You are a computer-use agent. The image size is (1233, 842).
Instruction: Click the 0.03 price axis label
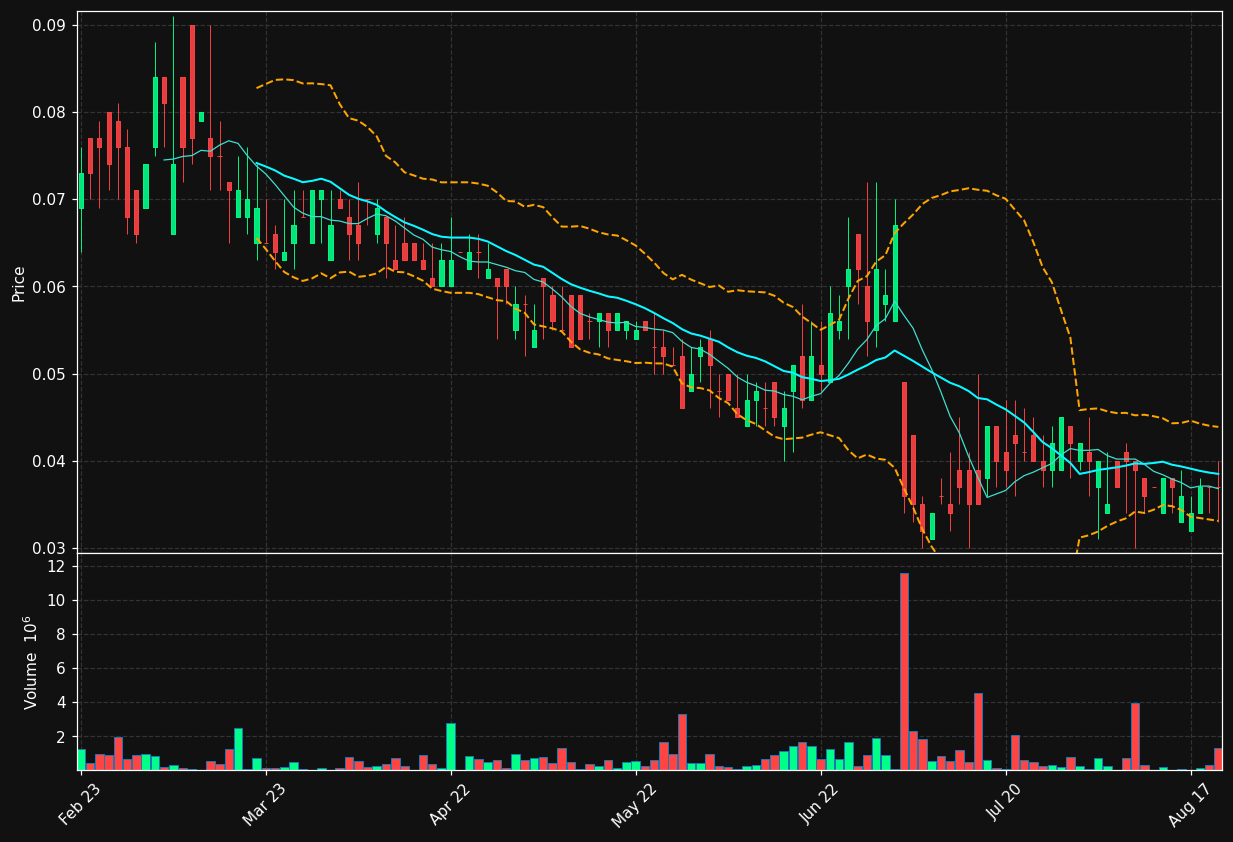tap(51, 548)
